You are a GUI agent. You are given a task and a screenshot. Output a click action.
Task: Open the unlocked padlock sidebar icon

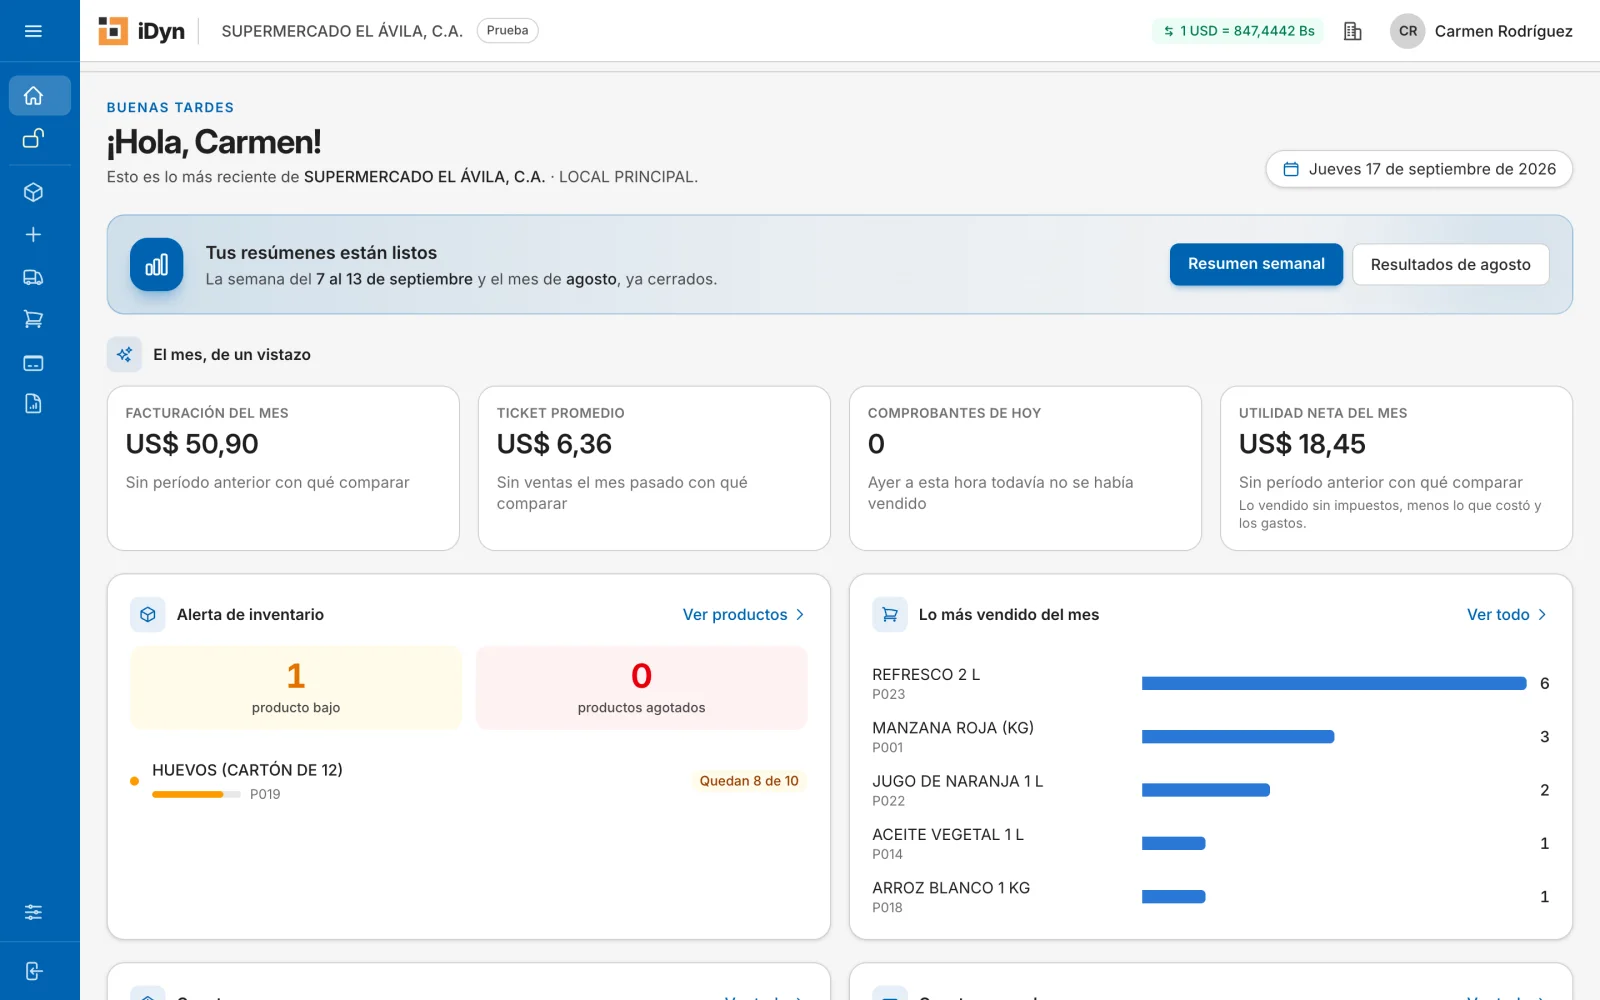[33, 139]
